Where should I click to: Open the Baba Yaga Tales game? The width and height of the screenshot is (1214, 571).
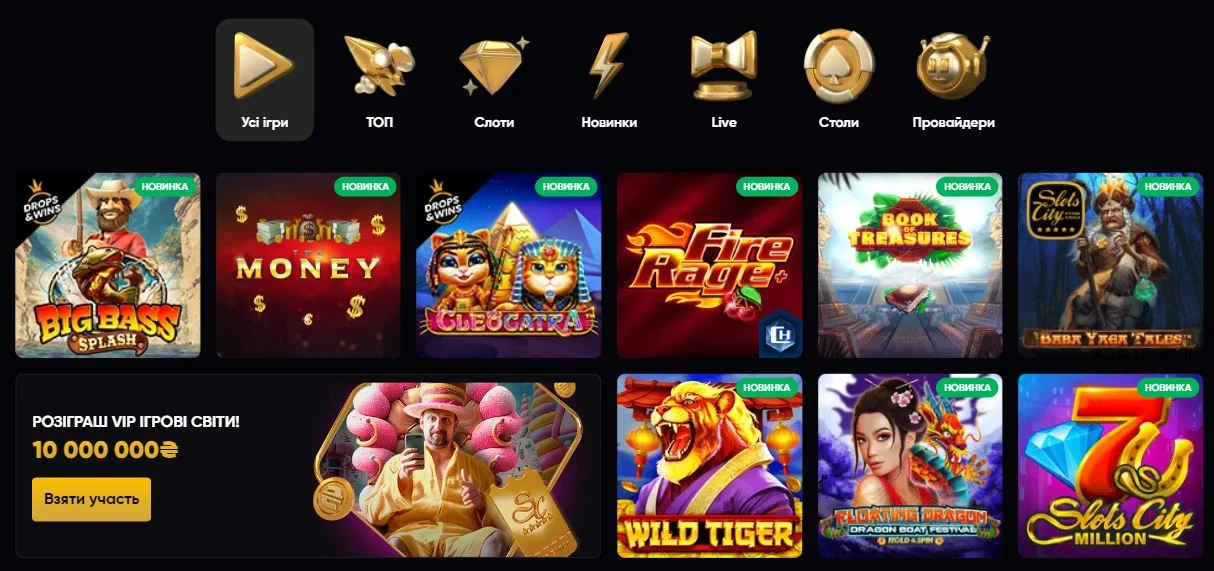coord(1110,265)
